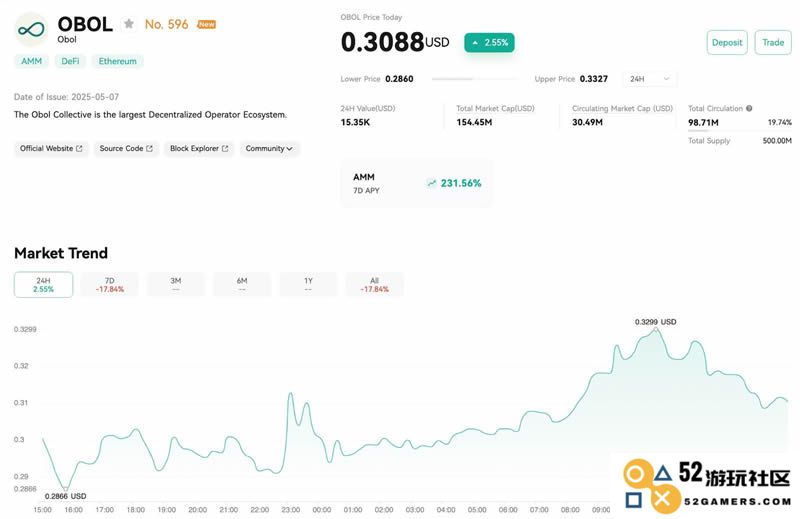Click the lower-upper price range bar
Screen dimensions: 800x519
[474, 79]
